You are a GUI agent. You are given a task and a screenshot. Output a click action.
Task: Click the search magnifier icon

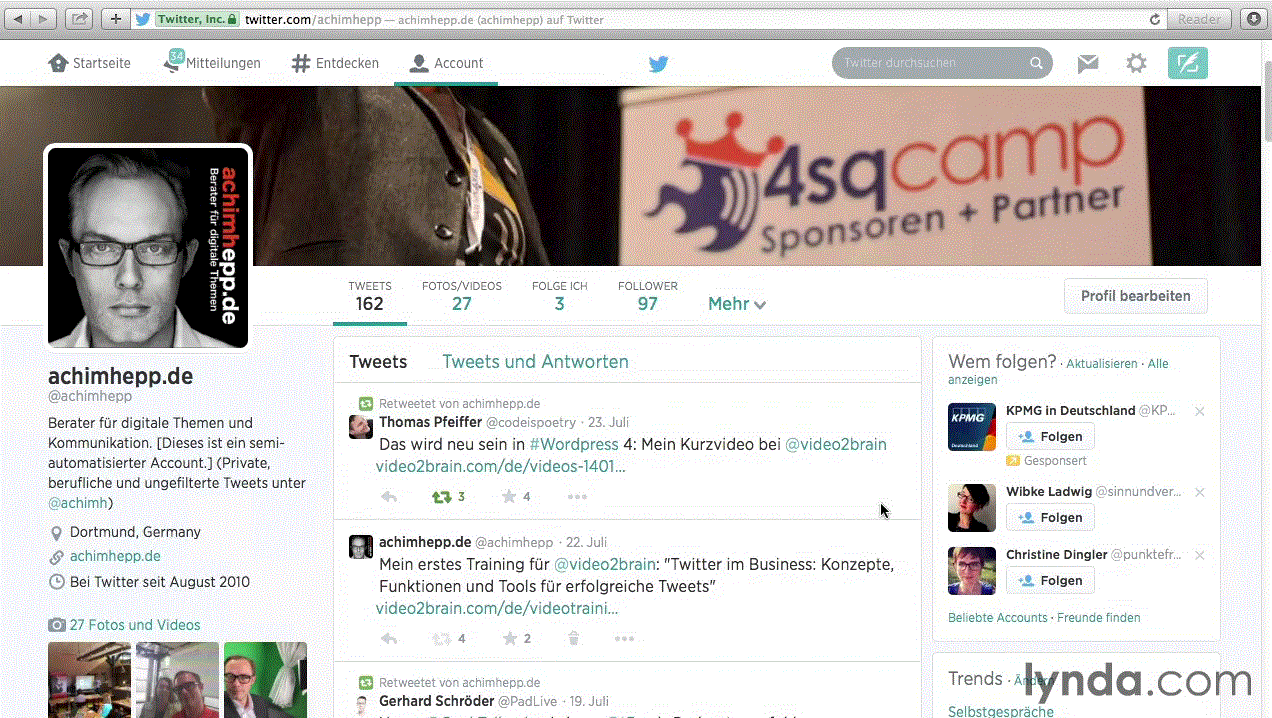(x=1037, y=63)
